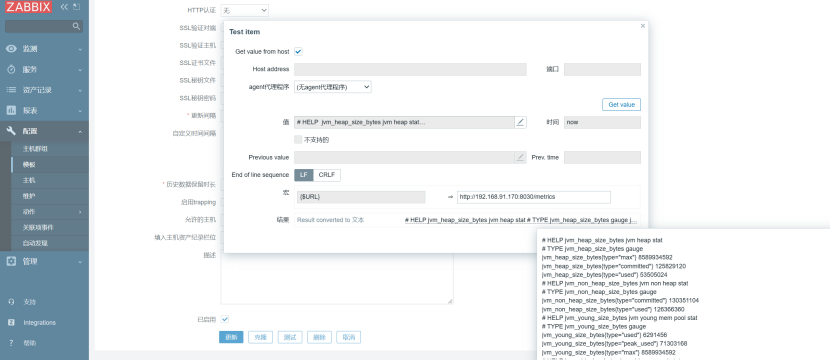831x360 pixels.
Task: Toggle the 已启用 checkbox
Action: tap(225, 319)
